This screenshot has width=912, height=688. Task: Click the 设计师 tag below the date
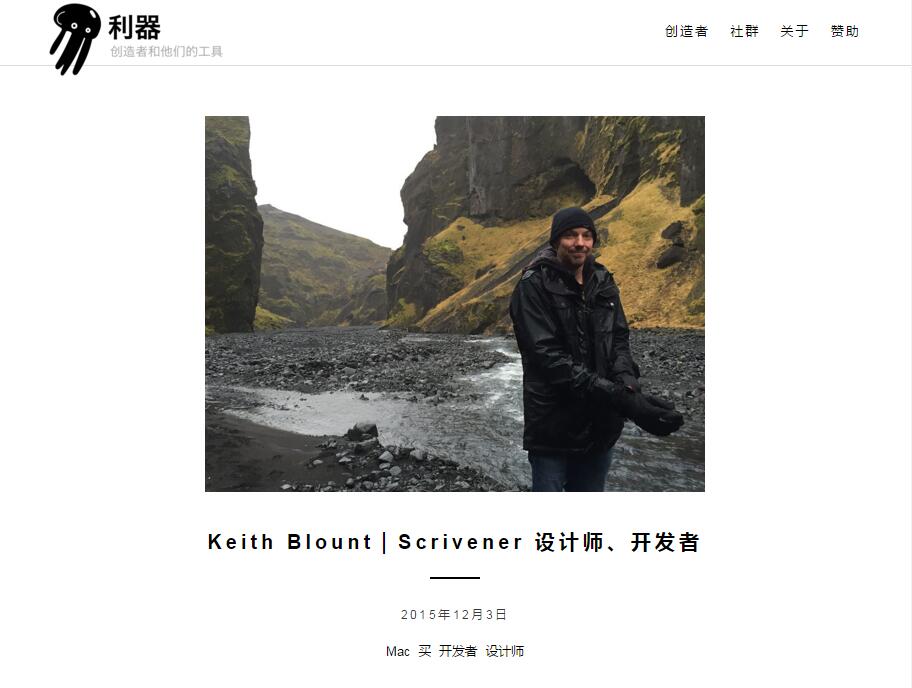[505, 651]
